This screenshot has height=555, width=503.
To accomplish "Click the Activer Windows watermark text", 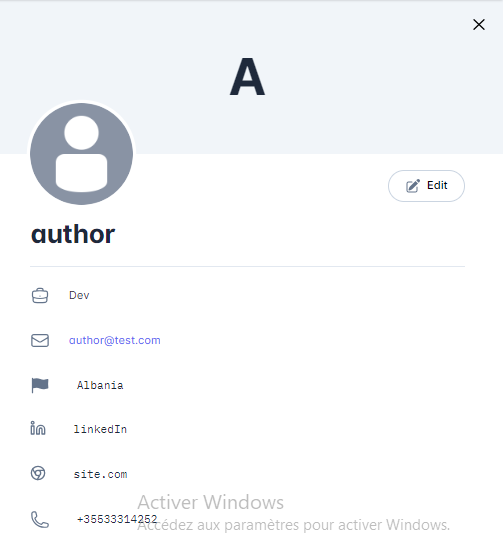I will (x=211, y=502).
